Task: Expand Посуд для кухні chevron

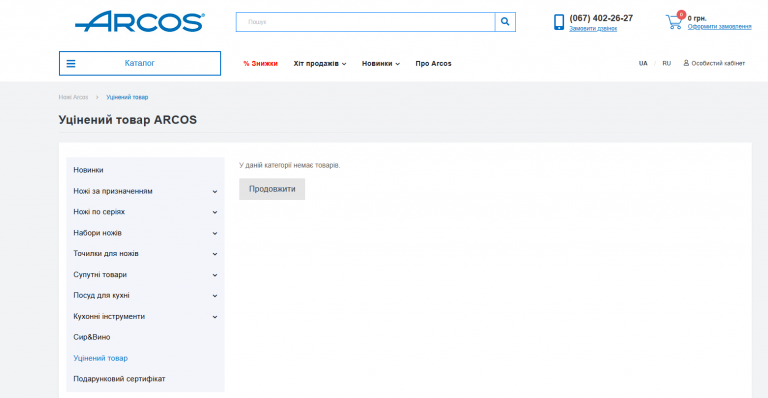Action: tap(215, 296)
